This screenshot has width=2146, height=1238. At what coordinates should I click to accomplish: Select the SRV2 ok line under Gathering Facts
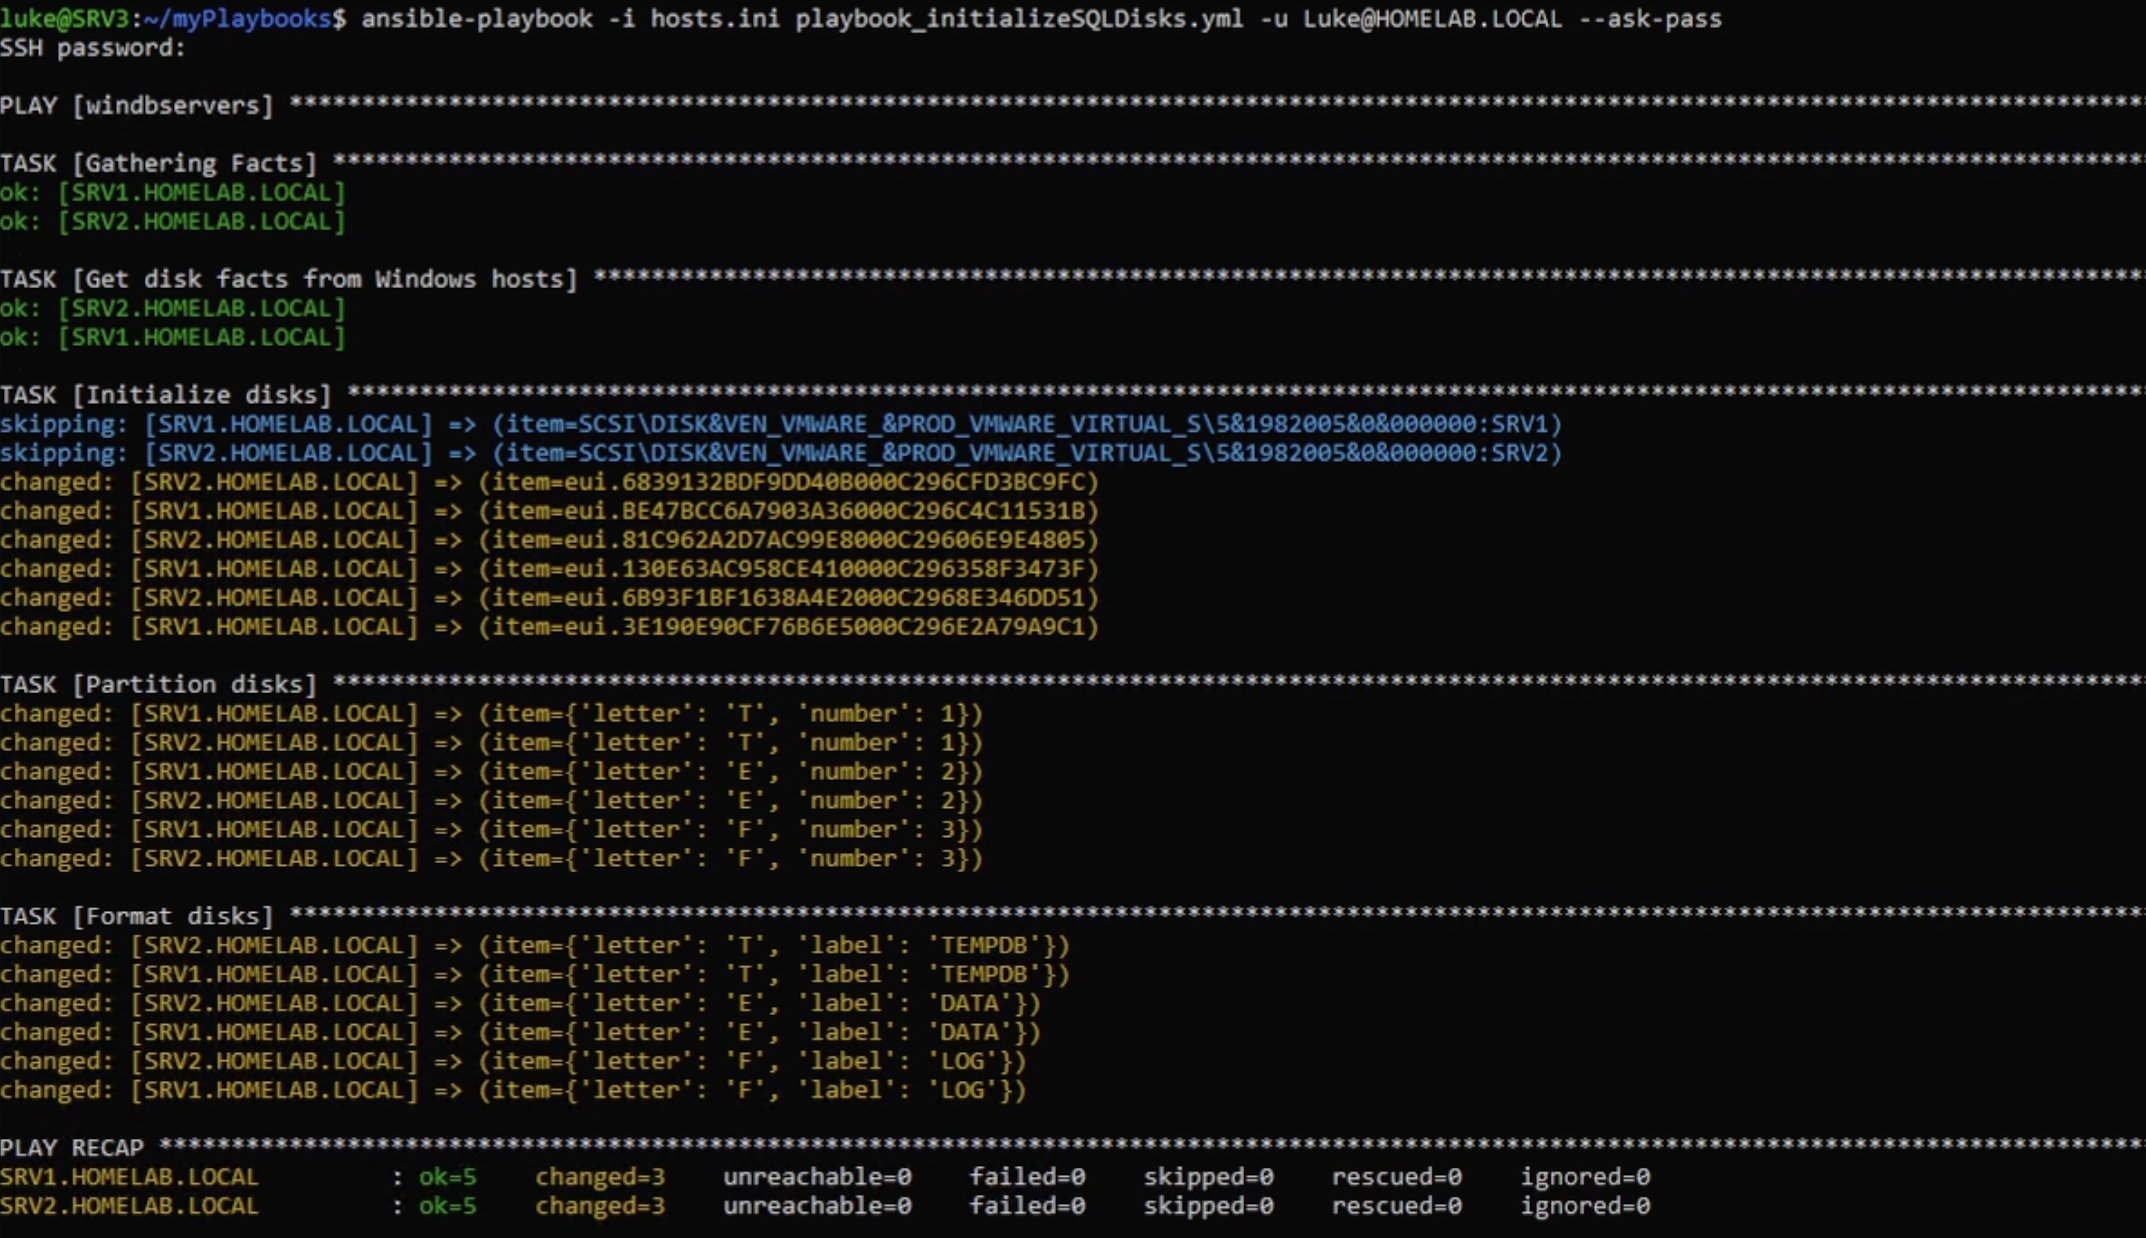coord(173,222)
